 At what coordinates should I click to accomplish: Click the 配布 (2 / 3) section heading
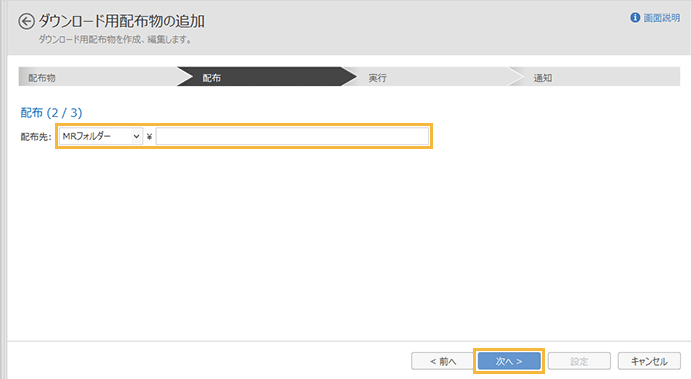click(51, 113)
